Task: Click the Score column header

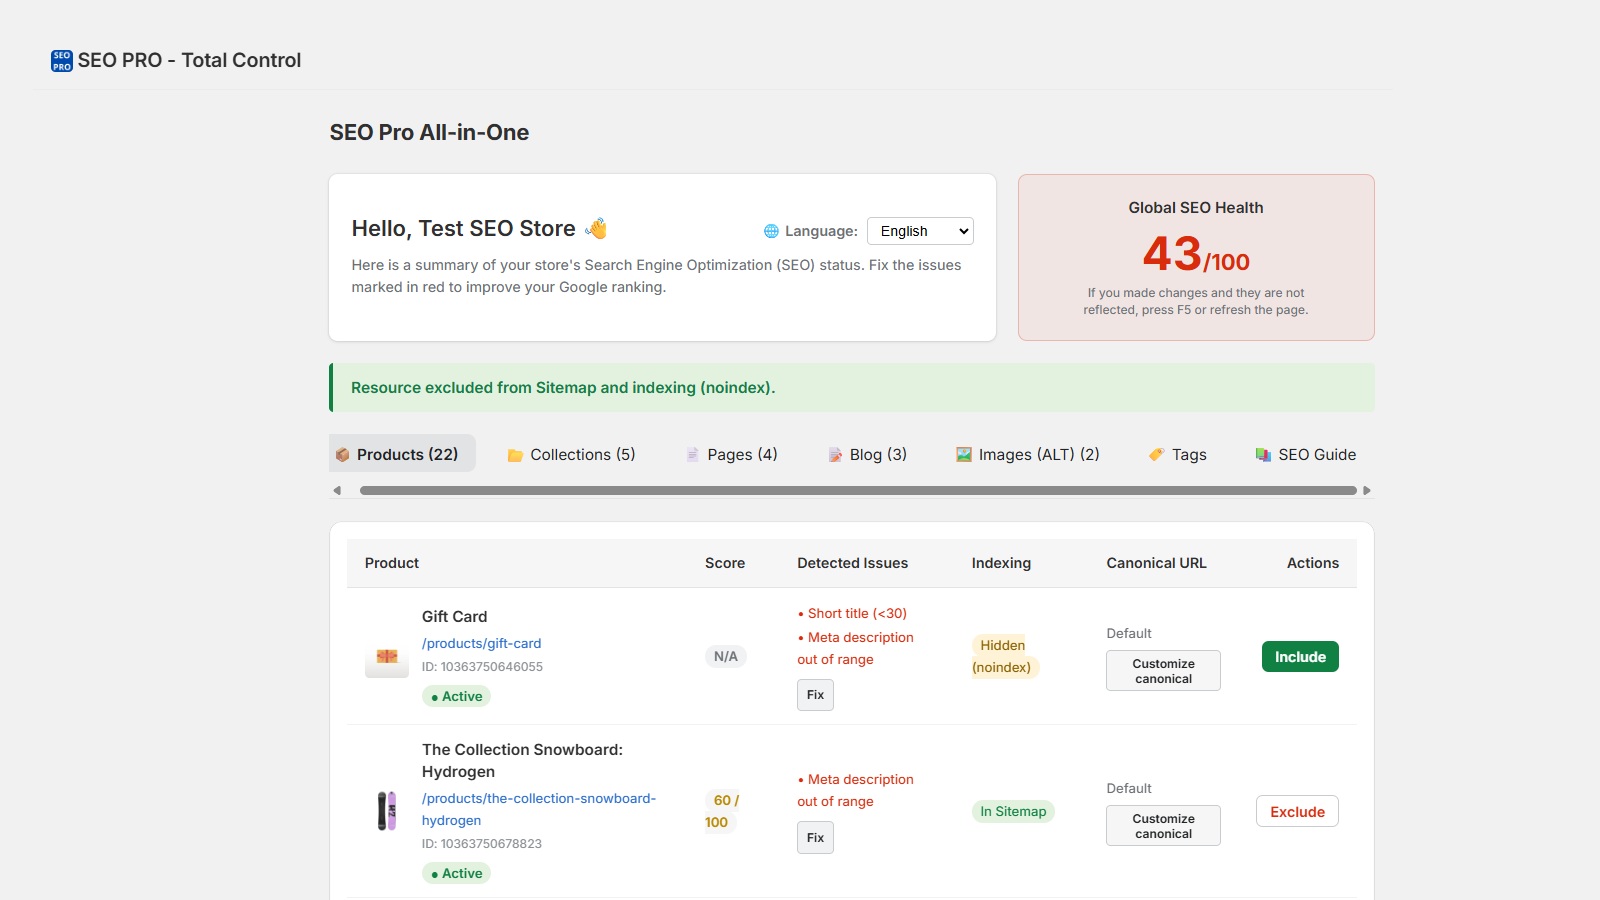Action: (725, 563)
